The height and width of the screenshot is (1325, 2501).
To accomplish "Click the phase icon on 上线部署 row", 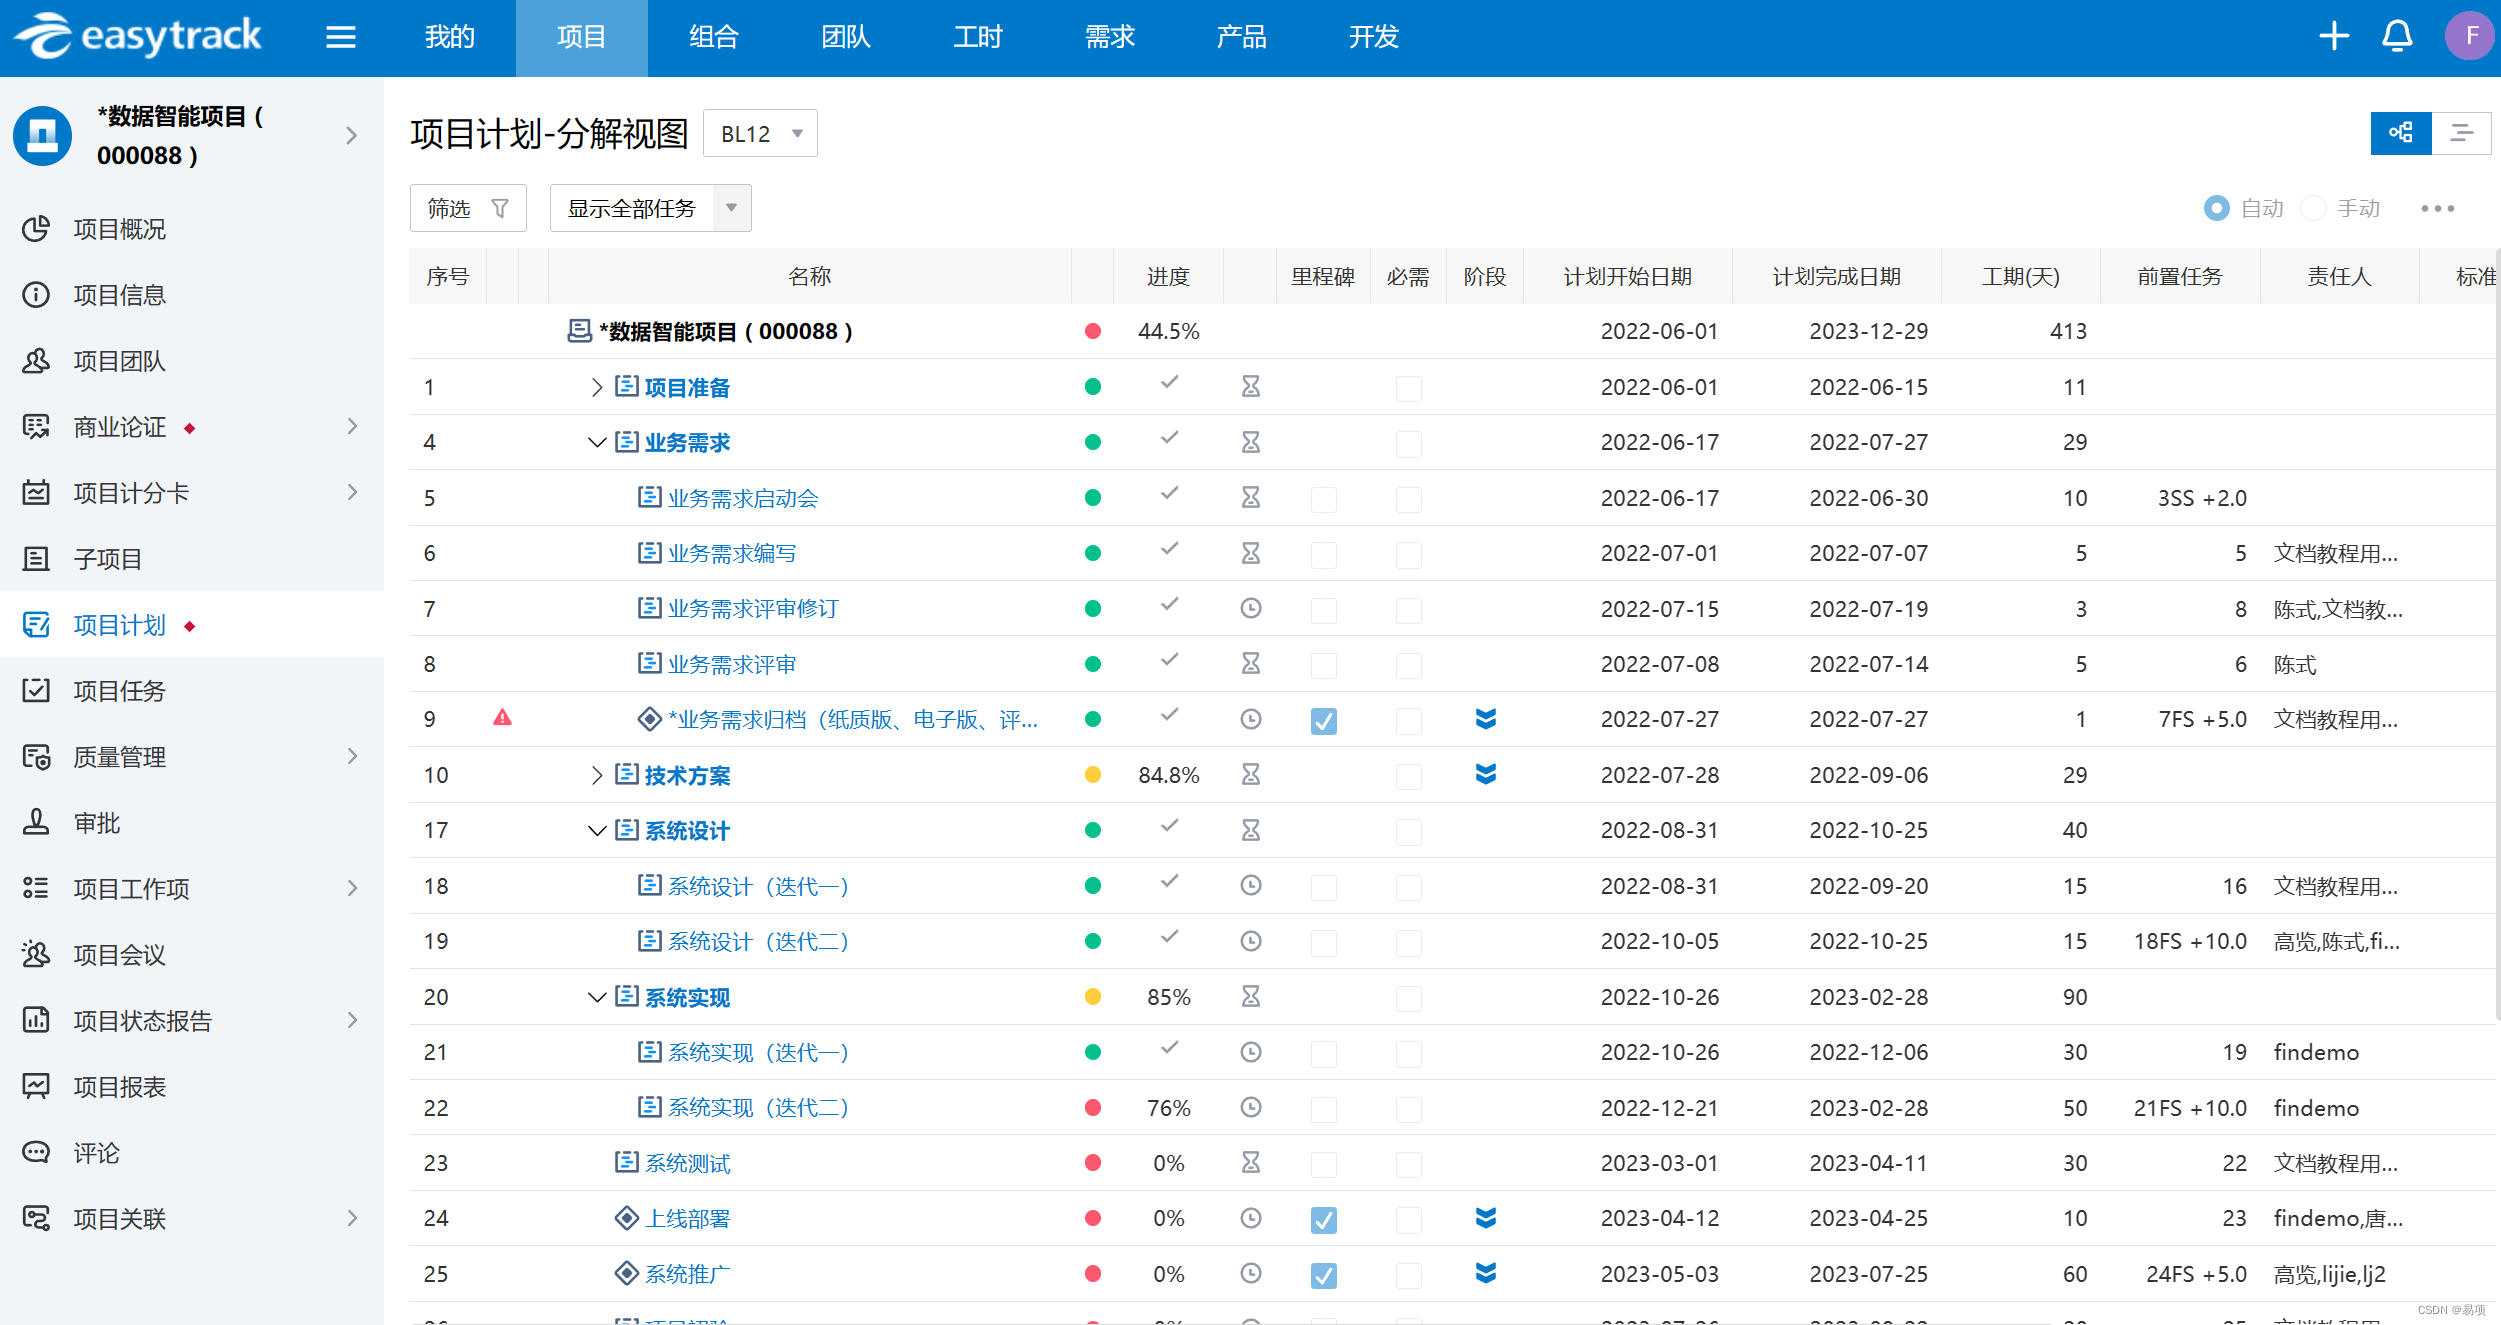I will [x=1485, y=1217].
